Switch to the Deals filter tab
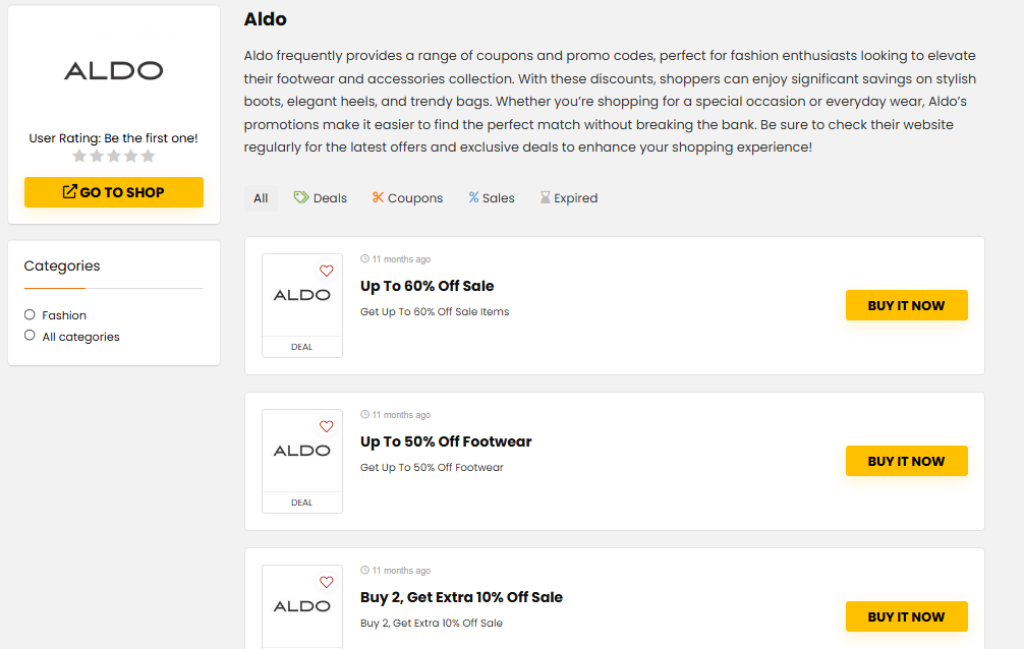The width and height of the screenshot is (1024, 649). coord(320,198)
